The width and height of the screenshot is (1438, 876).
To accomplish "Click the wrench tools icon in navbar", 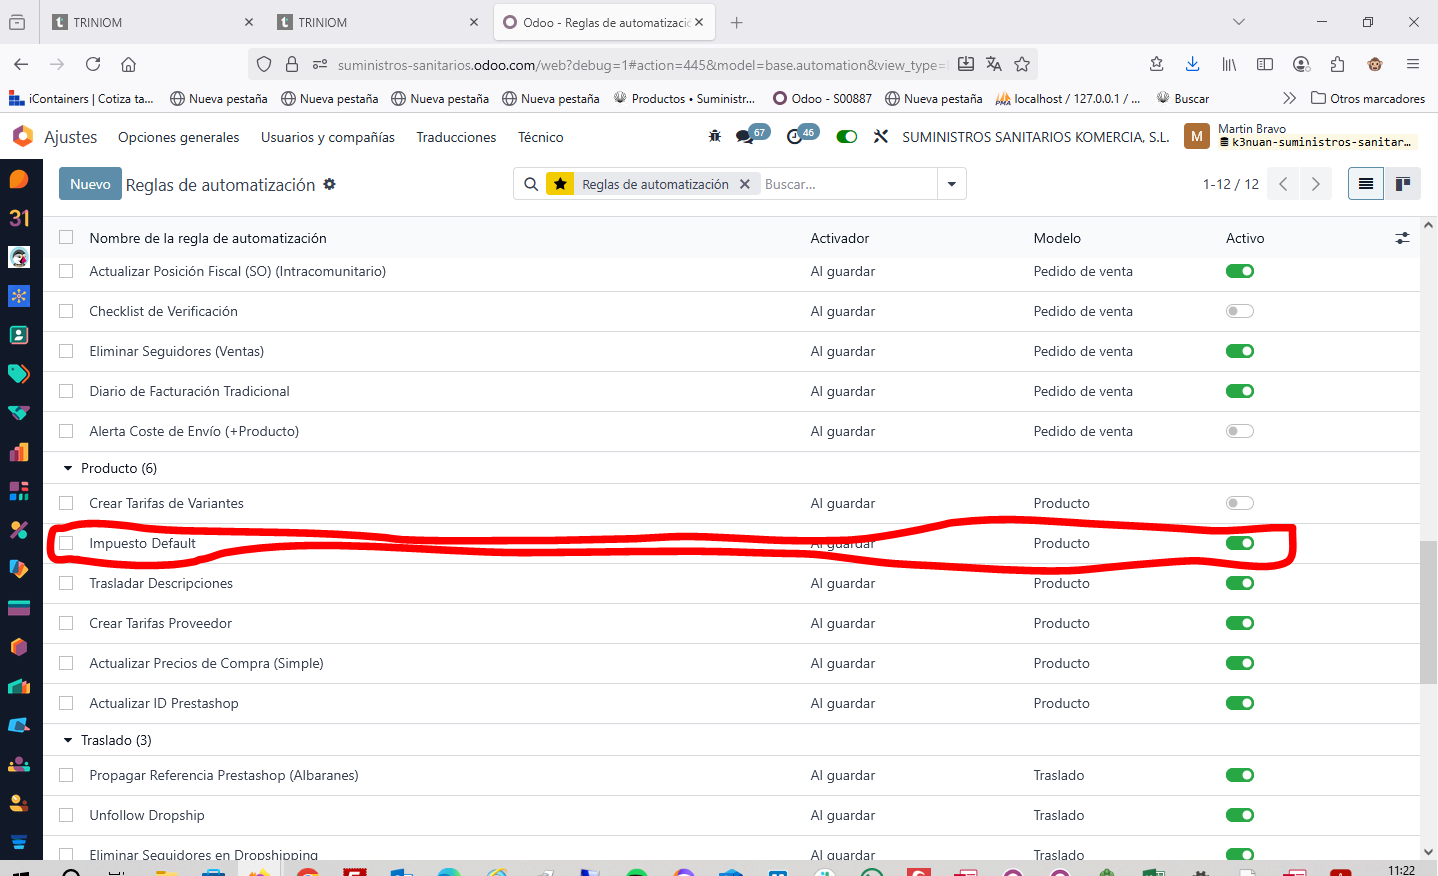I will [880, 137].
